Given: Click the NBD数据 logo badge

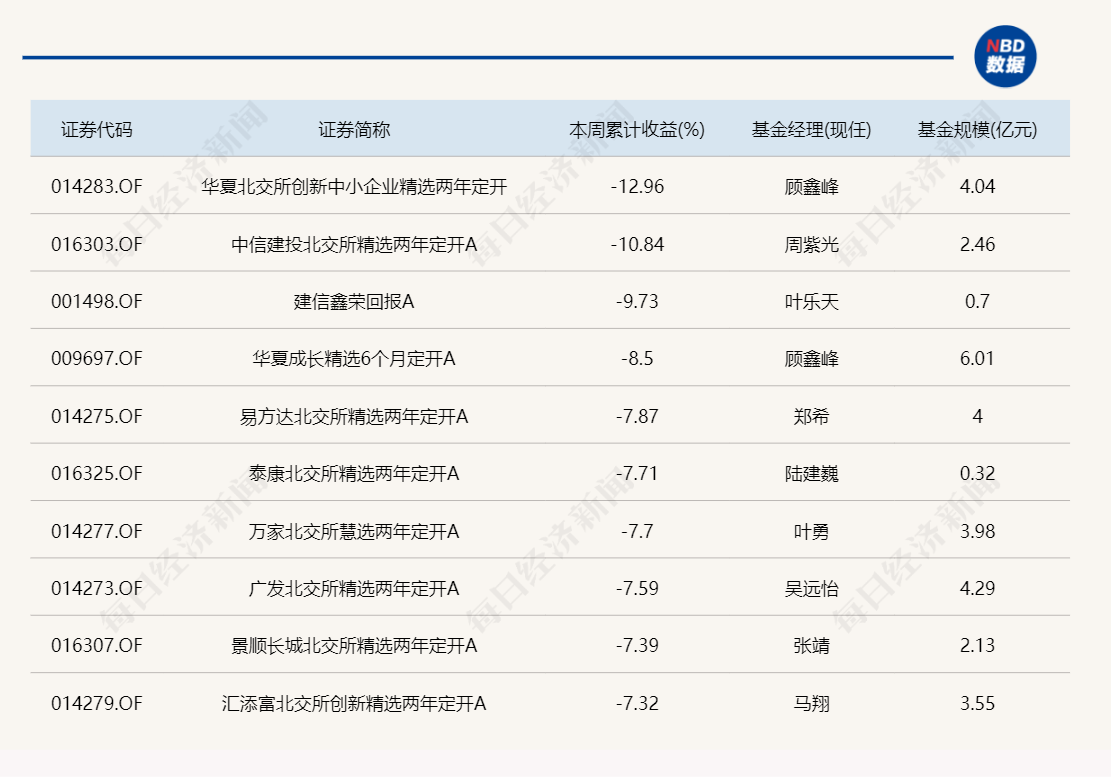Looking at the screenshot, I should (x=1005, y=57).
